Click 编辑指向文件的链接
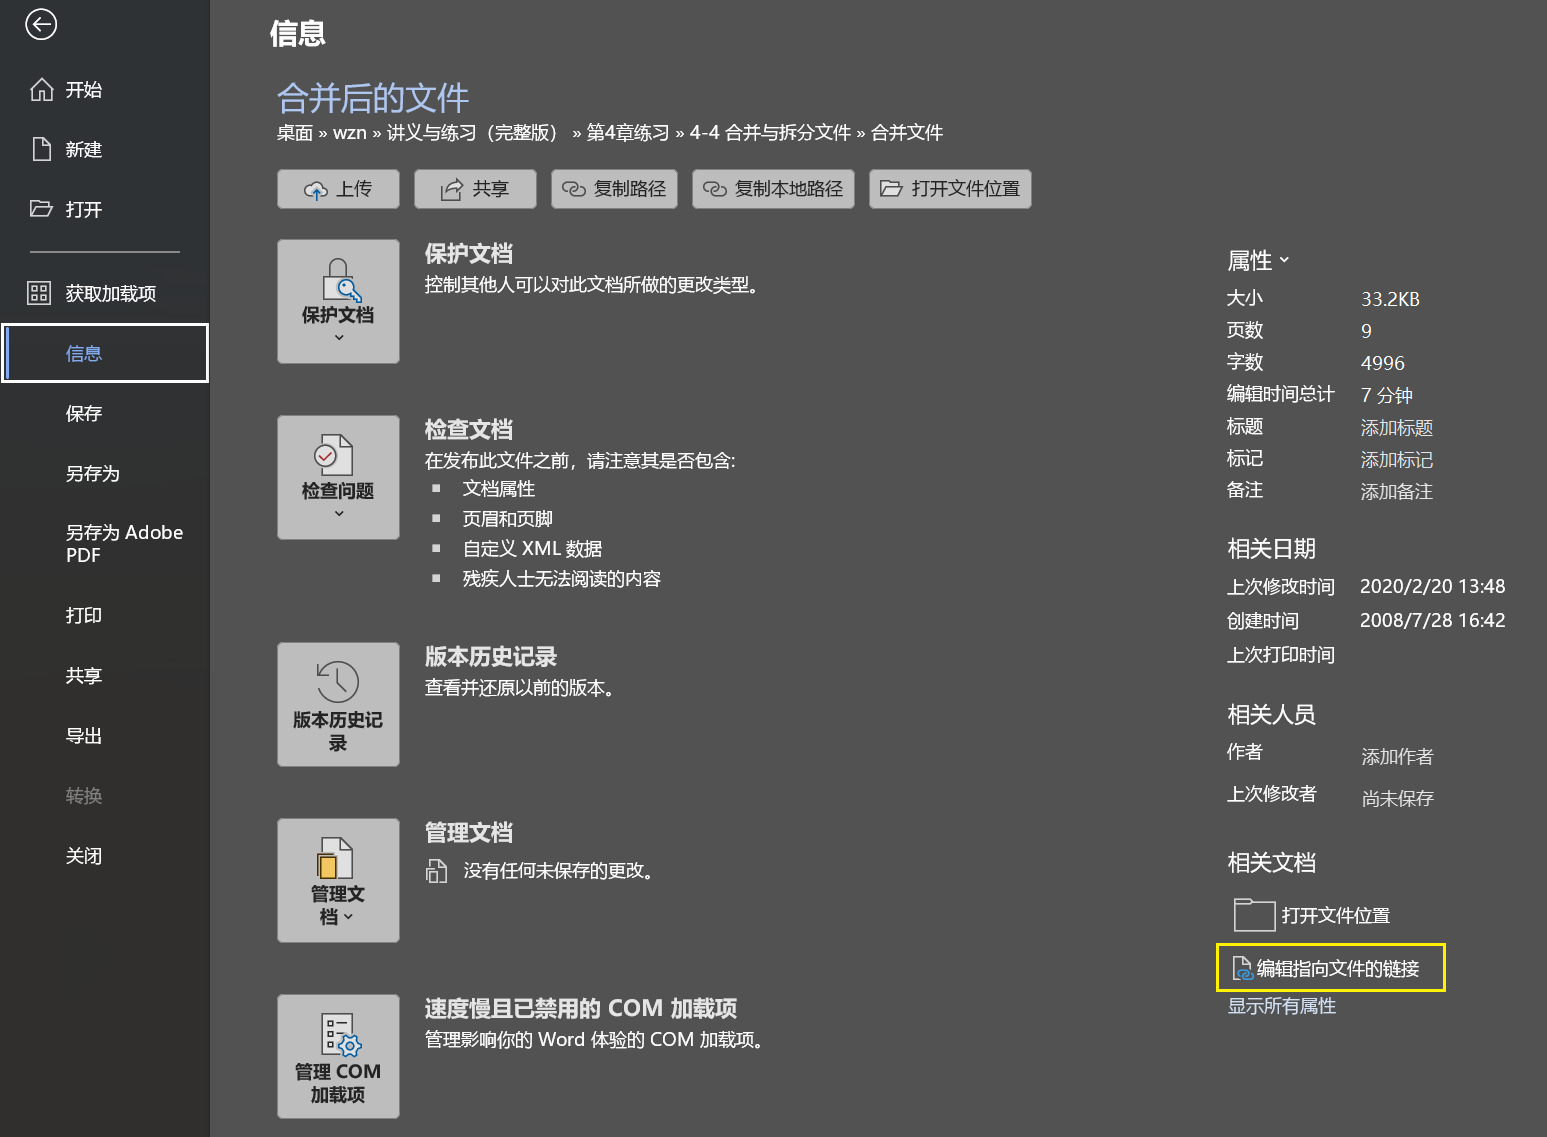1547x1137 pixels. pos(1331,968)
